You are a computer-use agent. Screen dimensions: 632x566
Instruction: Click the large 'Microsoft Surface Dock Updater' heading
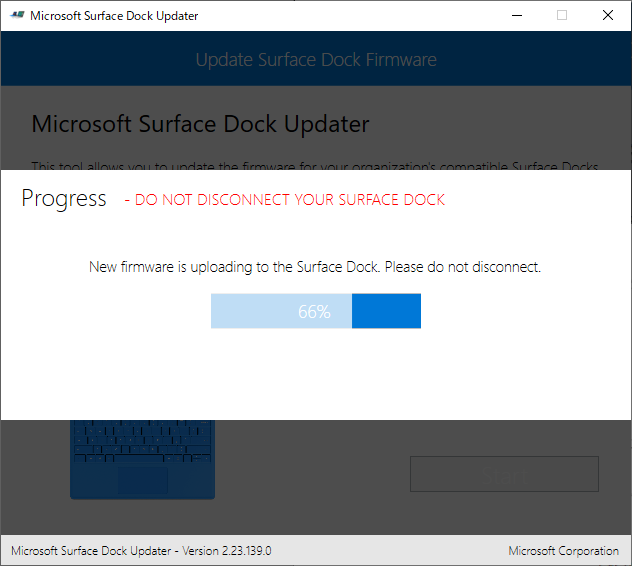click(x=200, y=124)
